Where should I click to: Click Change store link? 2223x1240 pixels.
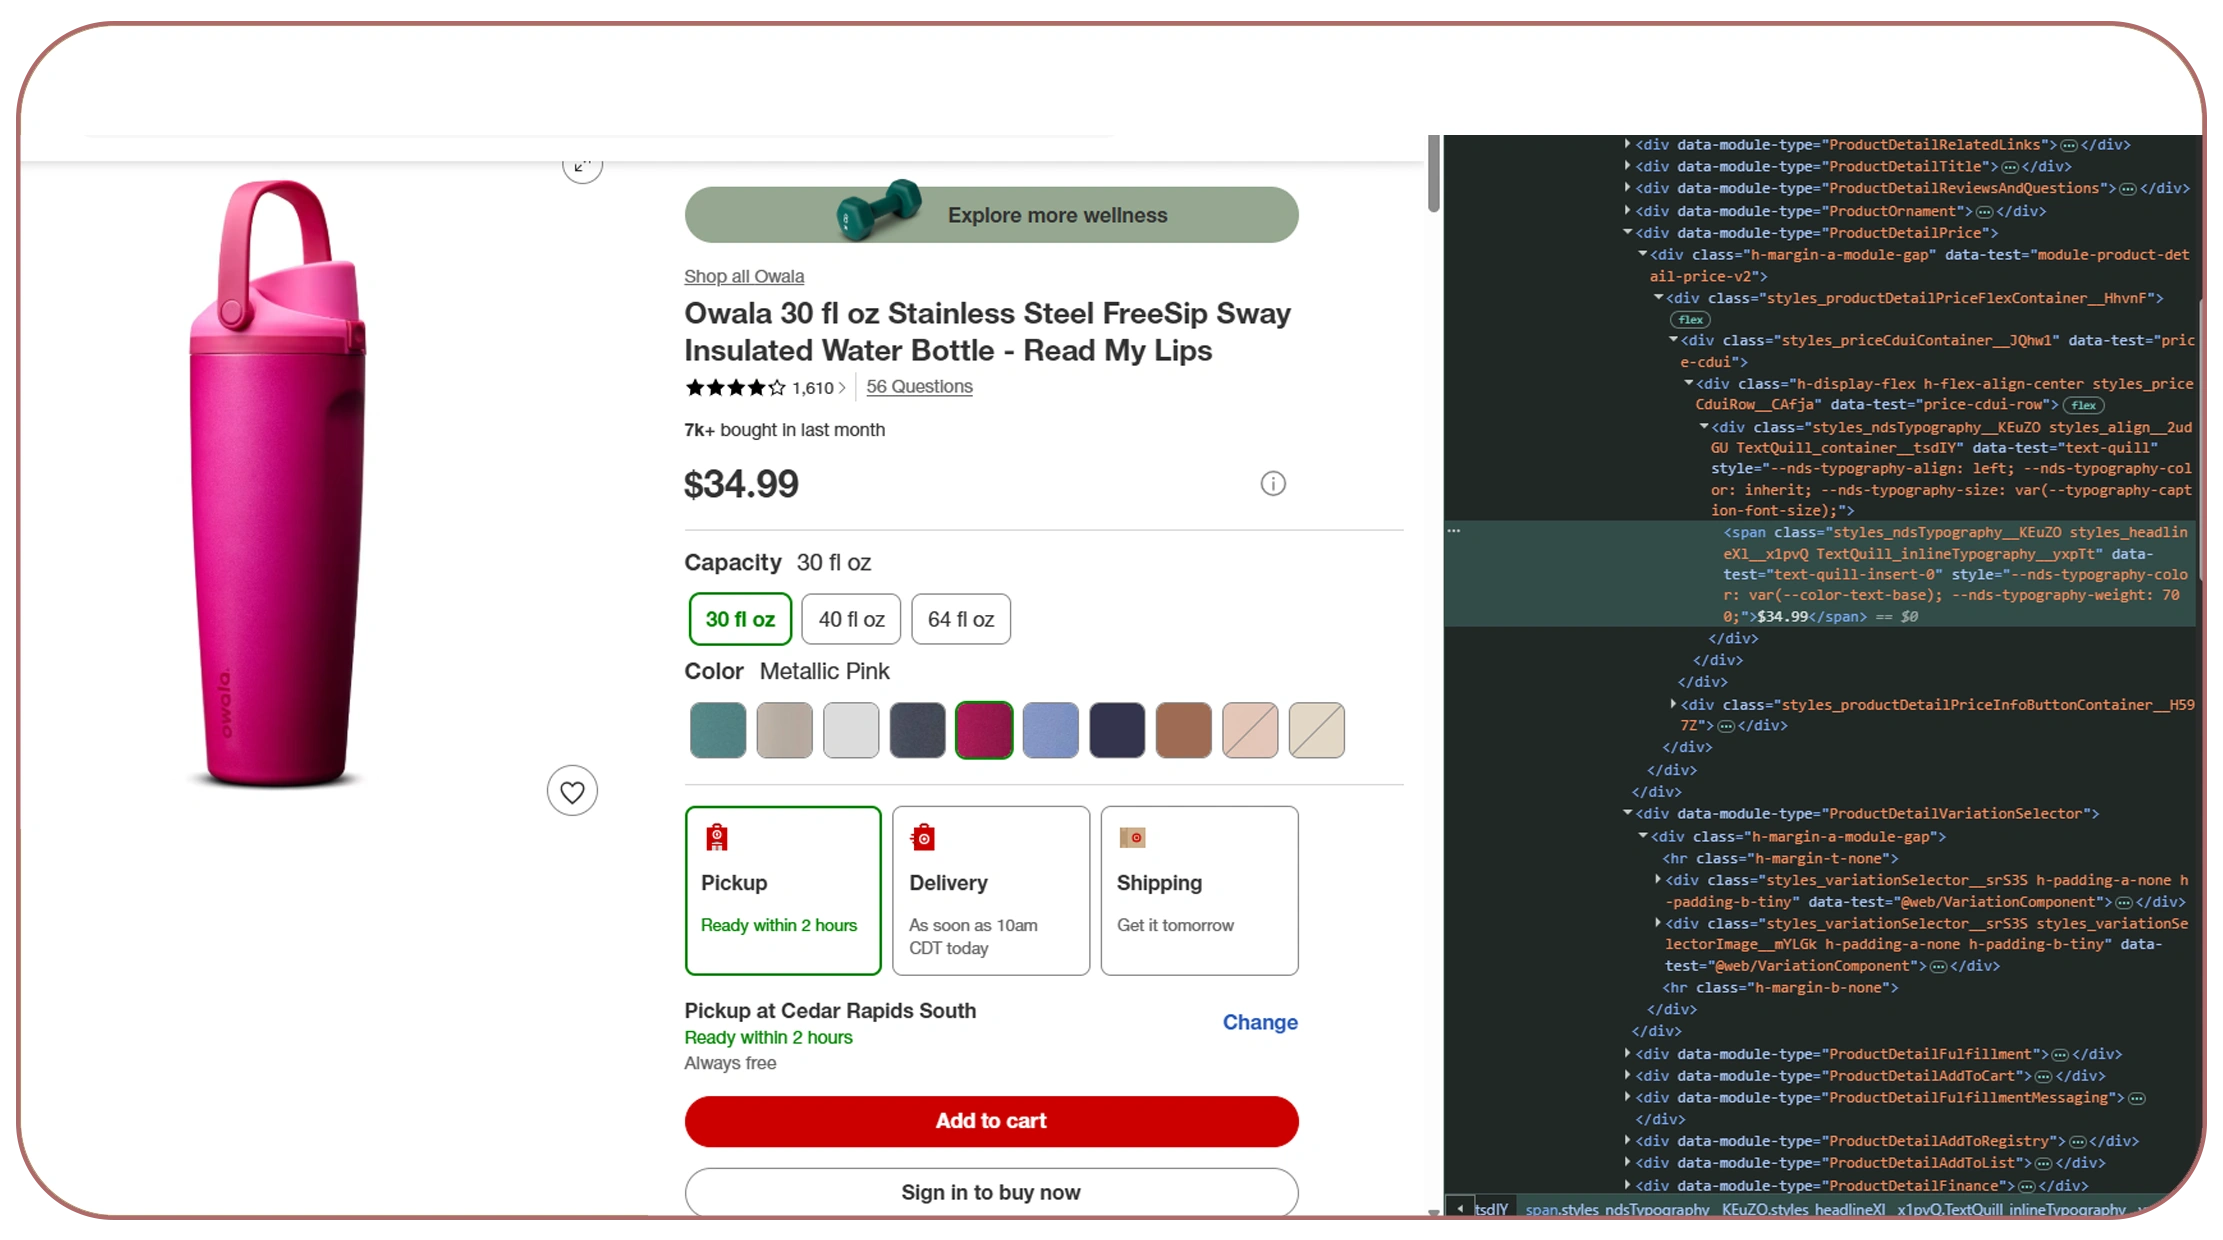(1260, 1023)
